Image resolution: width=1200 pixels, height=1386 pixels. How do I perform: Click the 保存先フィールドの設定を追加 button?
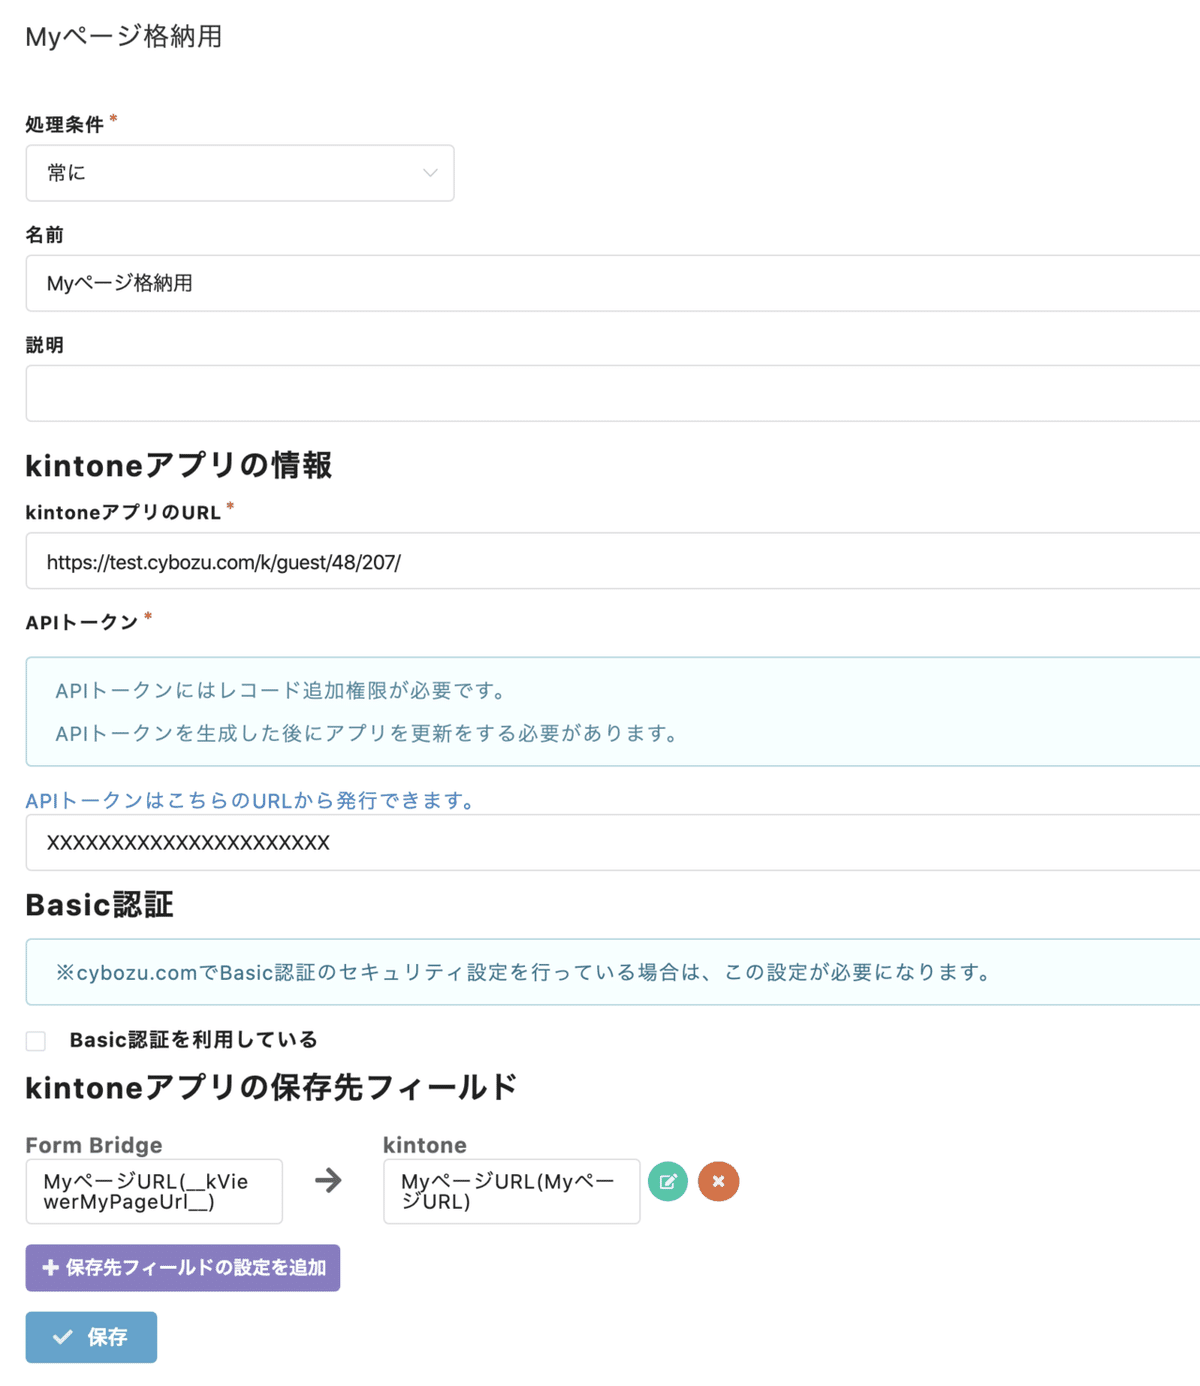click(x=183, y=1267)
